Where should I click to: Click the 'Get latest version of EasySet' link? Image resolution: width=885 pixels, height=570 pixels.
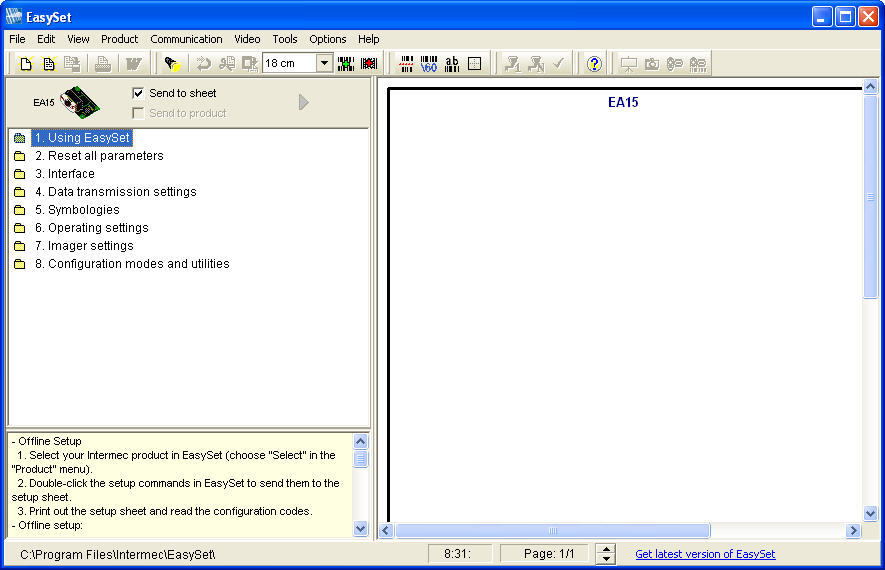coord(705,554)
